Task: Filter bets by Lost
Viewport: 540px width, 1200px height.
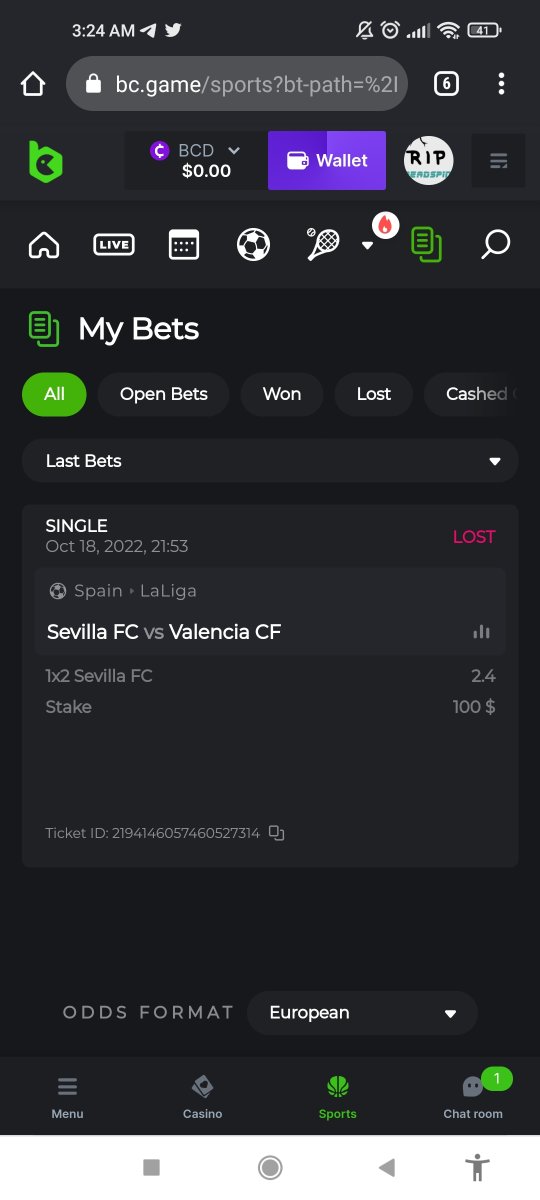Action: [374, 394]
